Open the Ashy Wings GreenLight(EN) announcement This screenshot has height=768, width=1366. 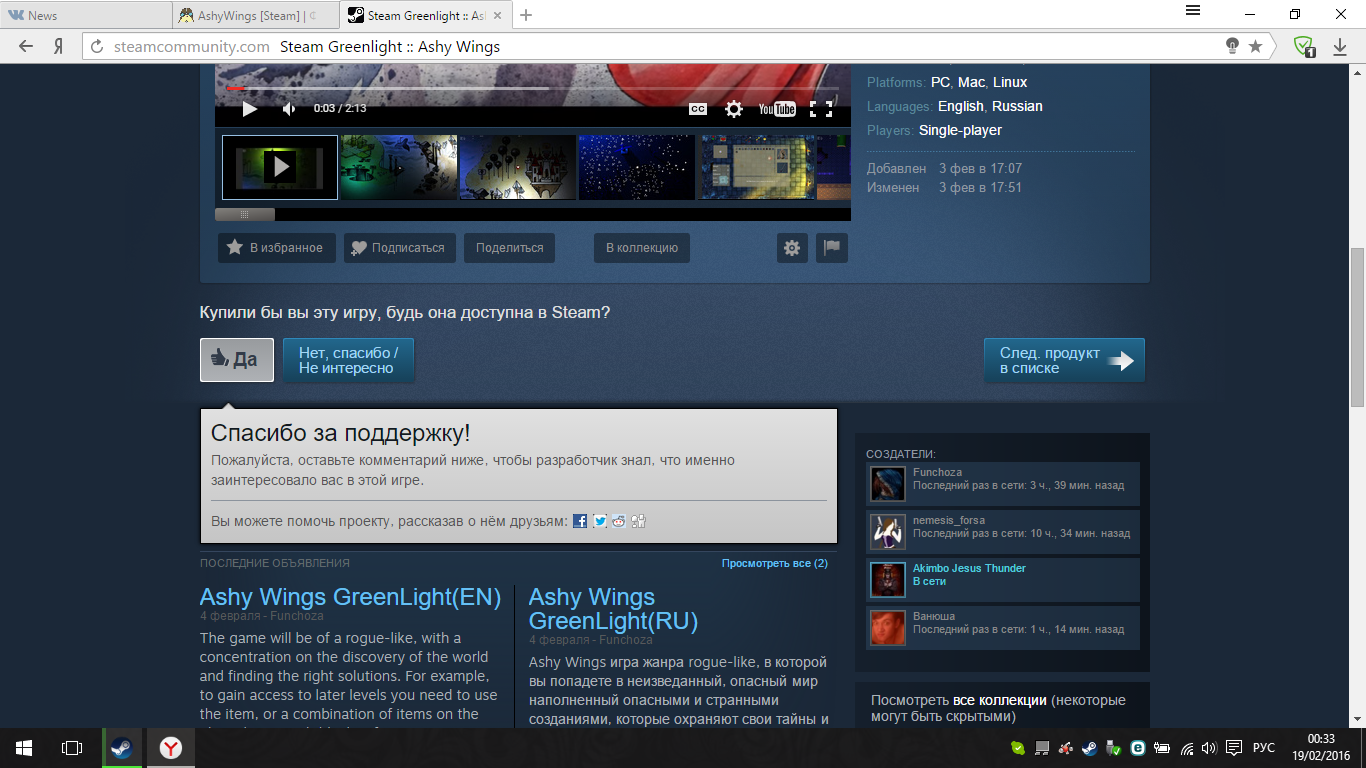tap(350, 597)
